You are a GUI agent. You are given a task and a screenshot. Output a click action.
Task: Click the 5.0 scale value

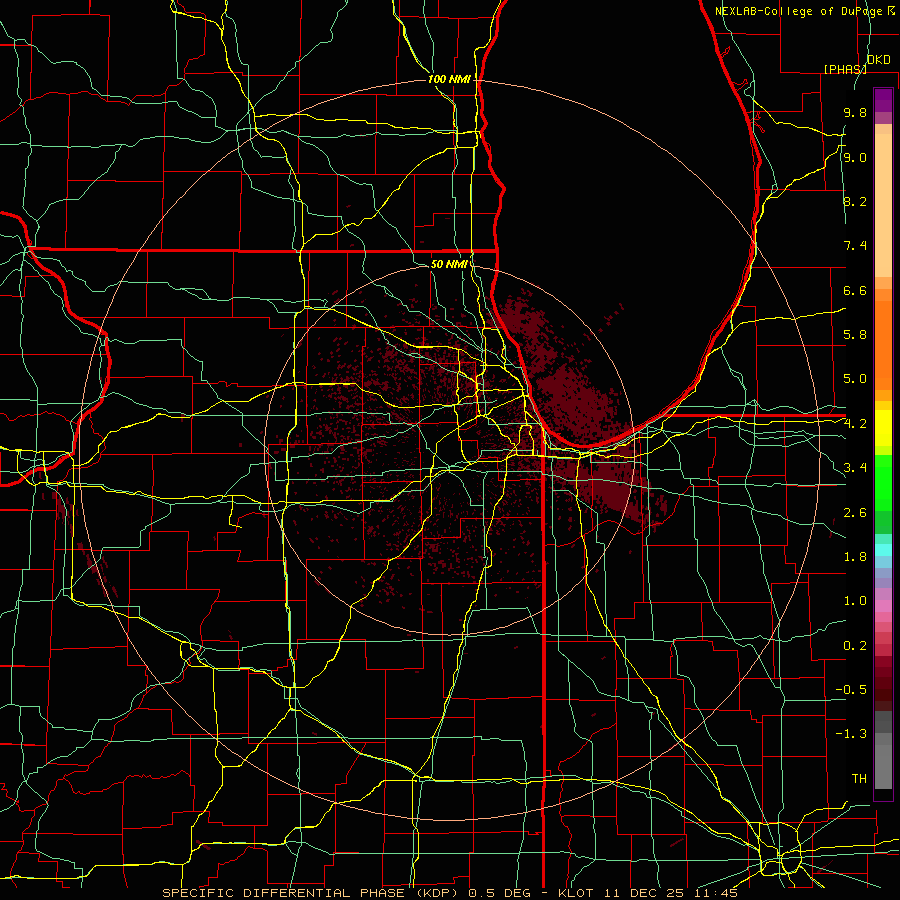tap(855, 379)
